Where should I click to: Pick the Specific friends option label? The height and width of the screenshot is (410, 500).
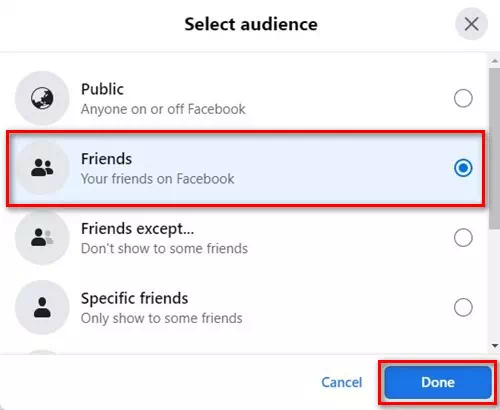pos(134,298)
